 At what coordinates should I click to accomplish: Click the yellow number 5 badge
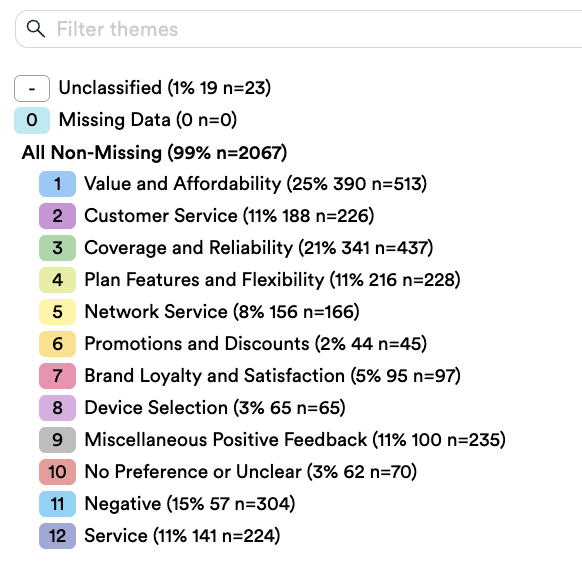point(58,312)
